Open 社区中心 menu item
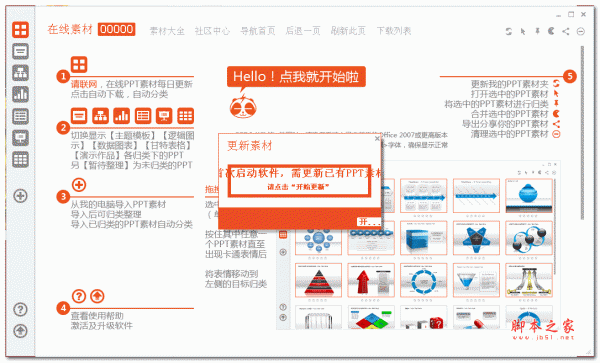Viewport: 600px width, 363px height. pos(212,31)
